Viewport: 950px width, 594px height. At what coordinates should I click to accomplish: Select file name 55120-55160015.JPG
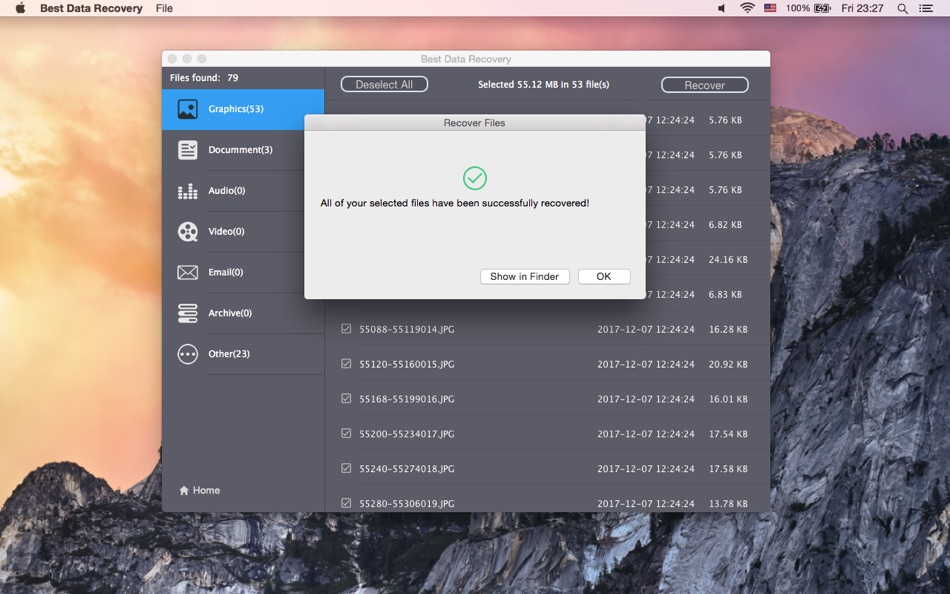pyautogui.click(x=407, y=364)
